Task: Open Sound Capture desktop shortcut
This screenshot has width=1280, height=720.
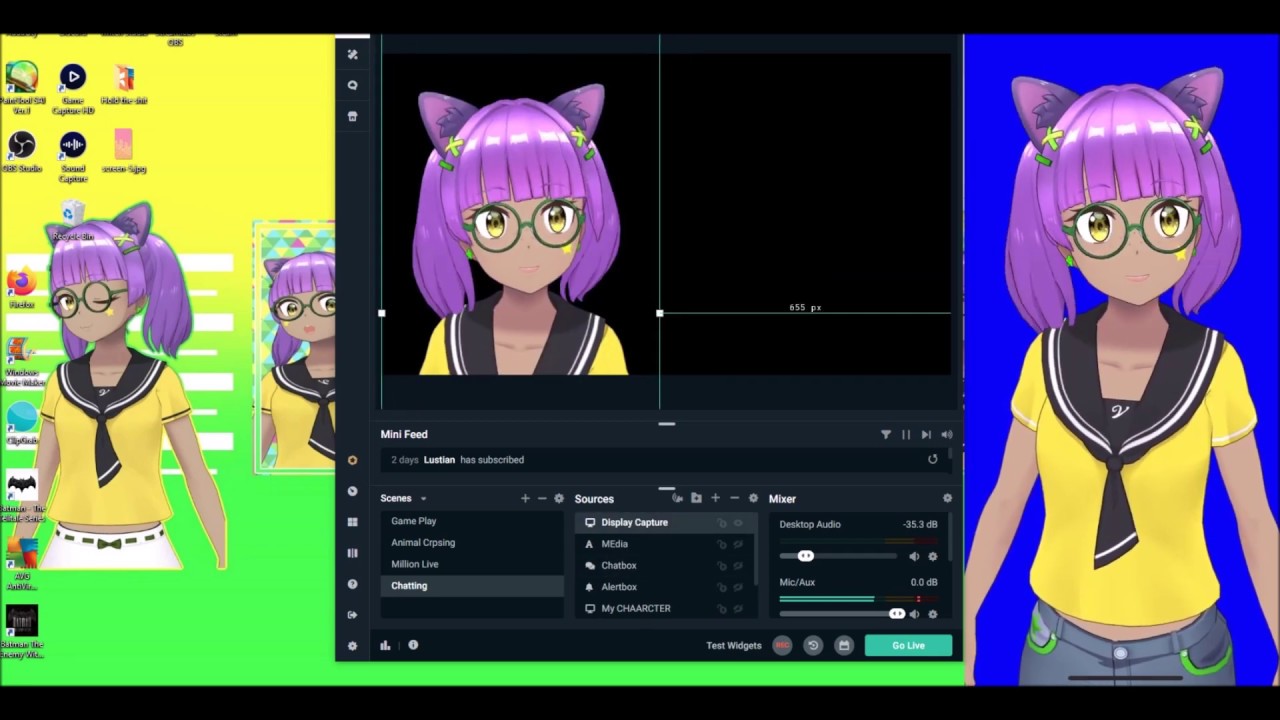Action: pos(73,157)
